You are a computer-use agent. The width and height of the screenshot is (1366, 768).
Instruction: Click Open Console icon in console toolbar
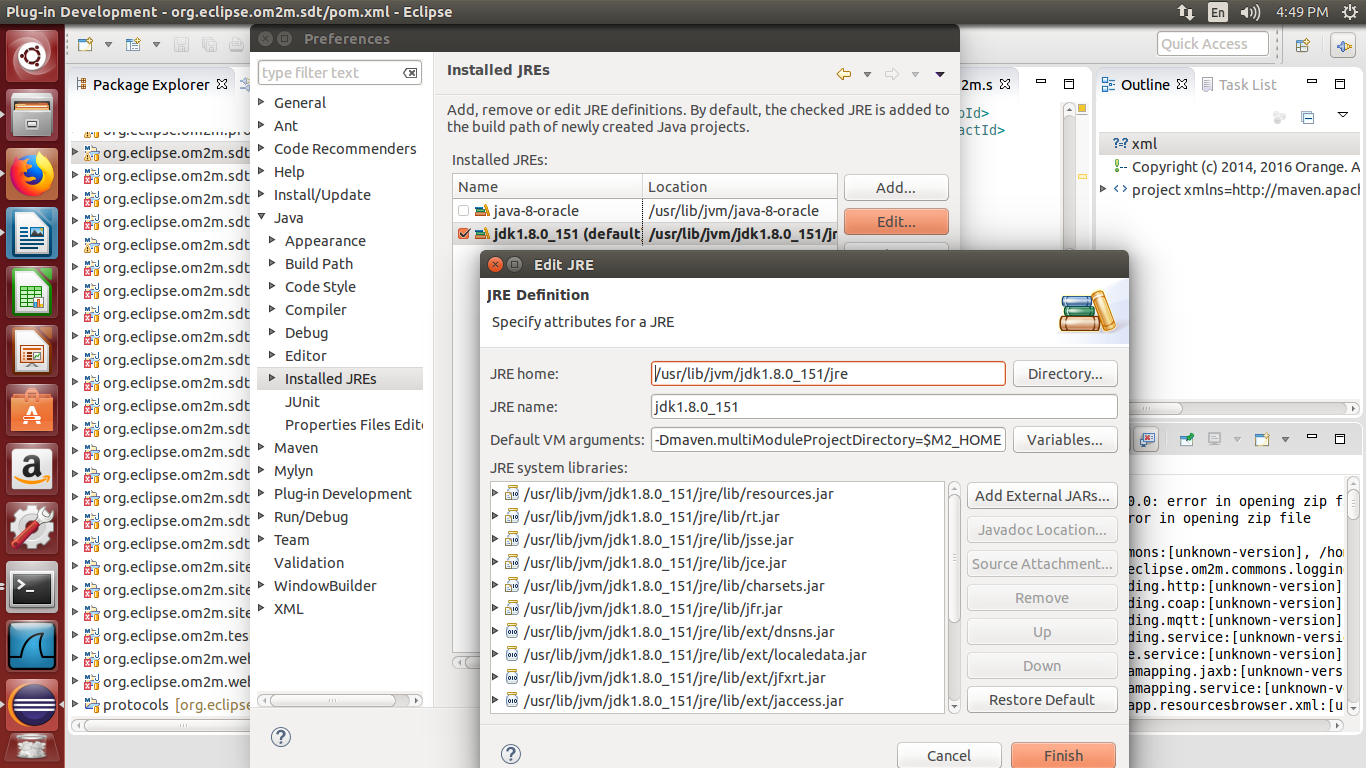coord(1262,439)
